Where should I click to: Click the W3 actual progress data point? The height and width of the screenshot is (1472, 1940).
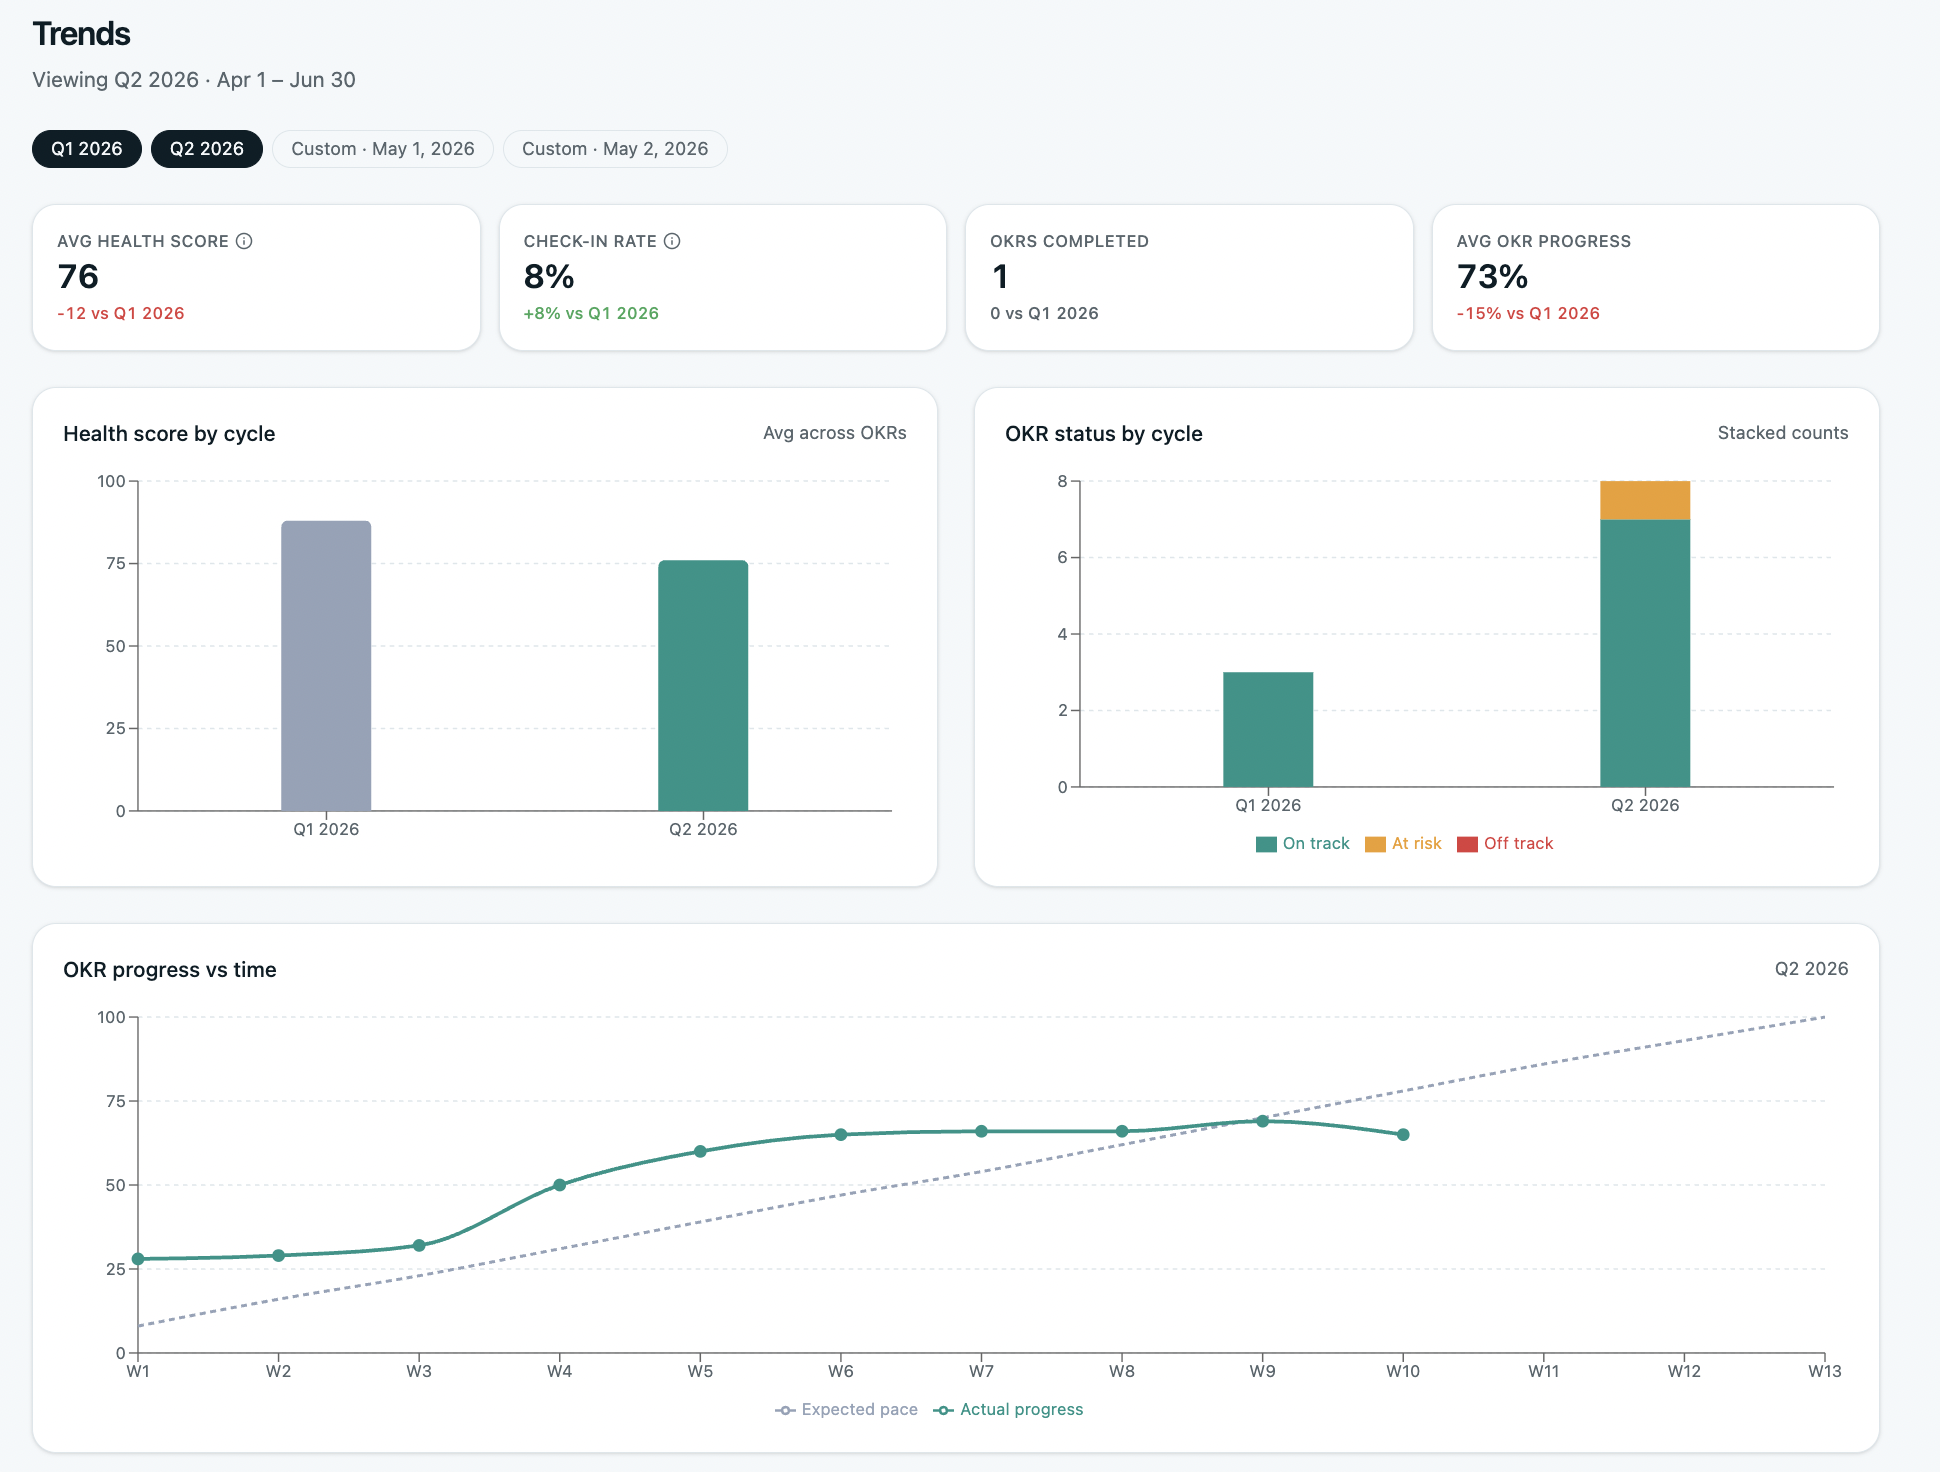[x=419, y=1246]
